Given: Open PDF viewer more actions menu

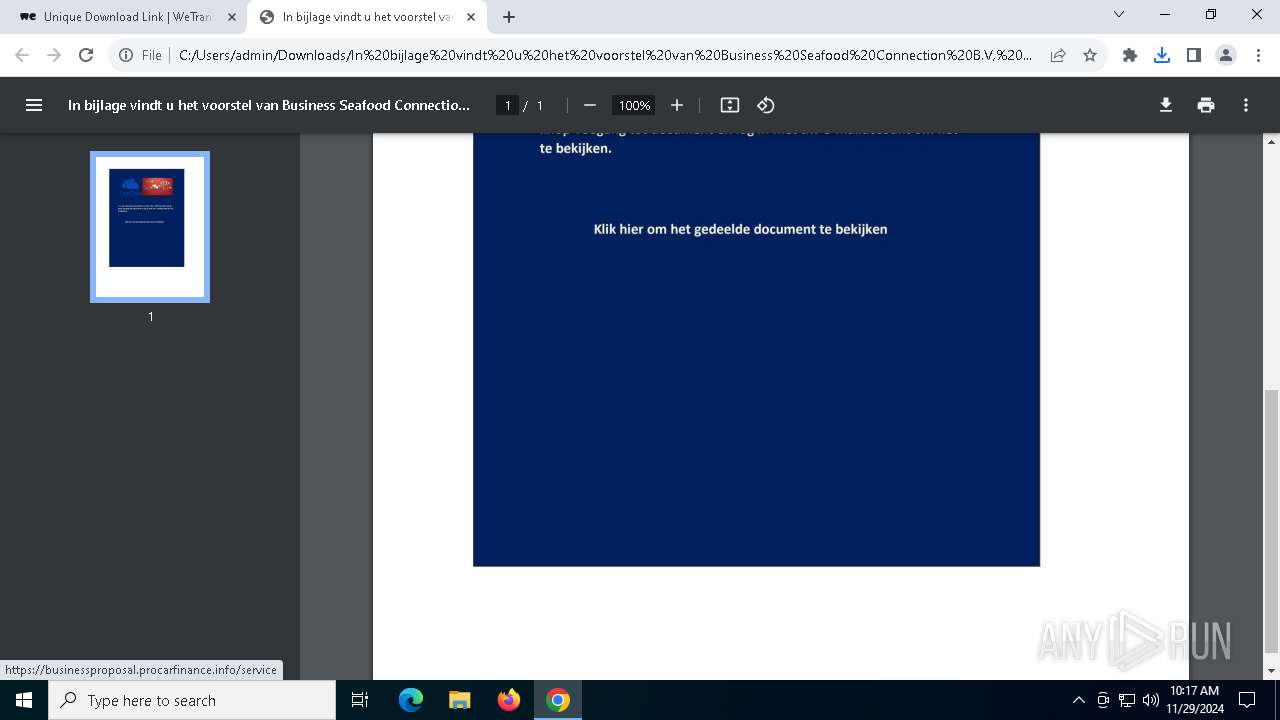Looking at the screenshot, I should pyautogui.click(x=1246, y=105).
